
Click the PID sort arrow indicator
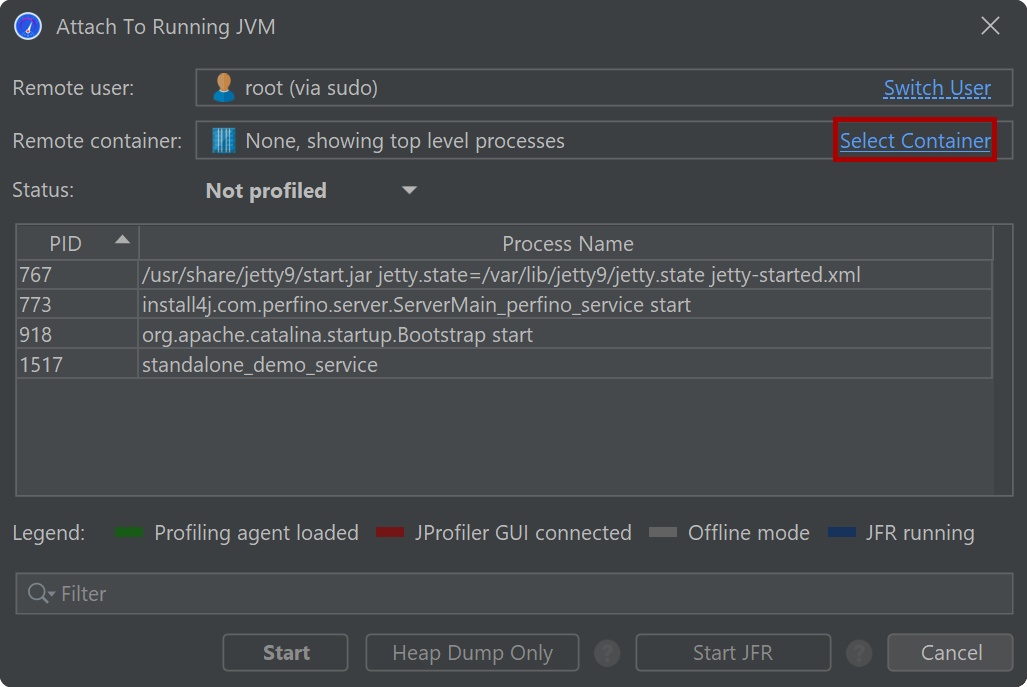[122, 240]
